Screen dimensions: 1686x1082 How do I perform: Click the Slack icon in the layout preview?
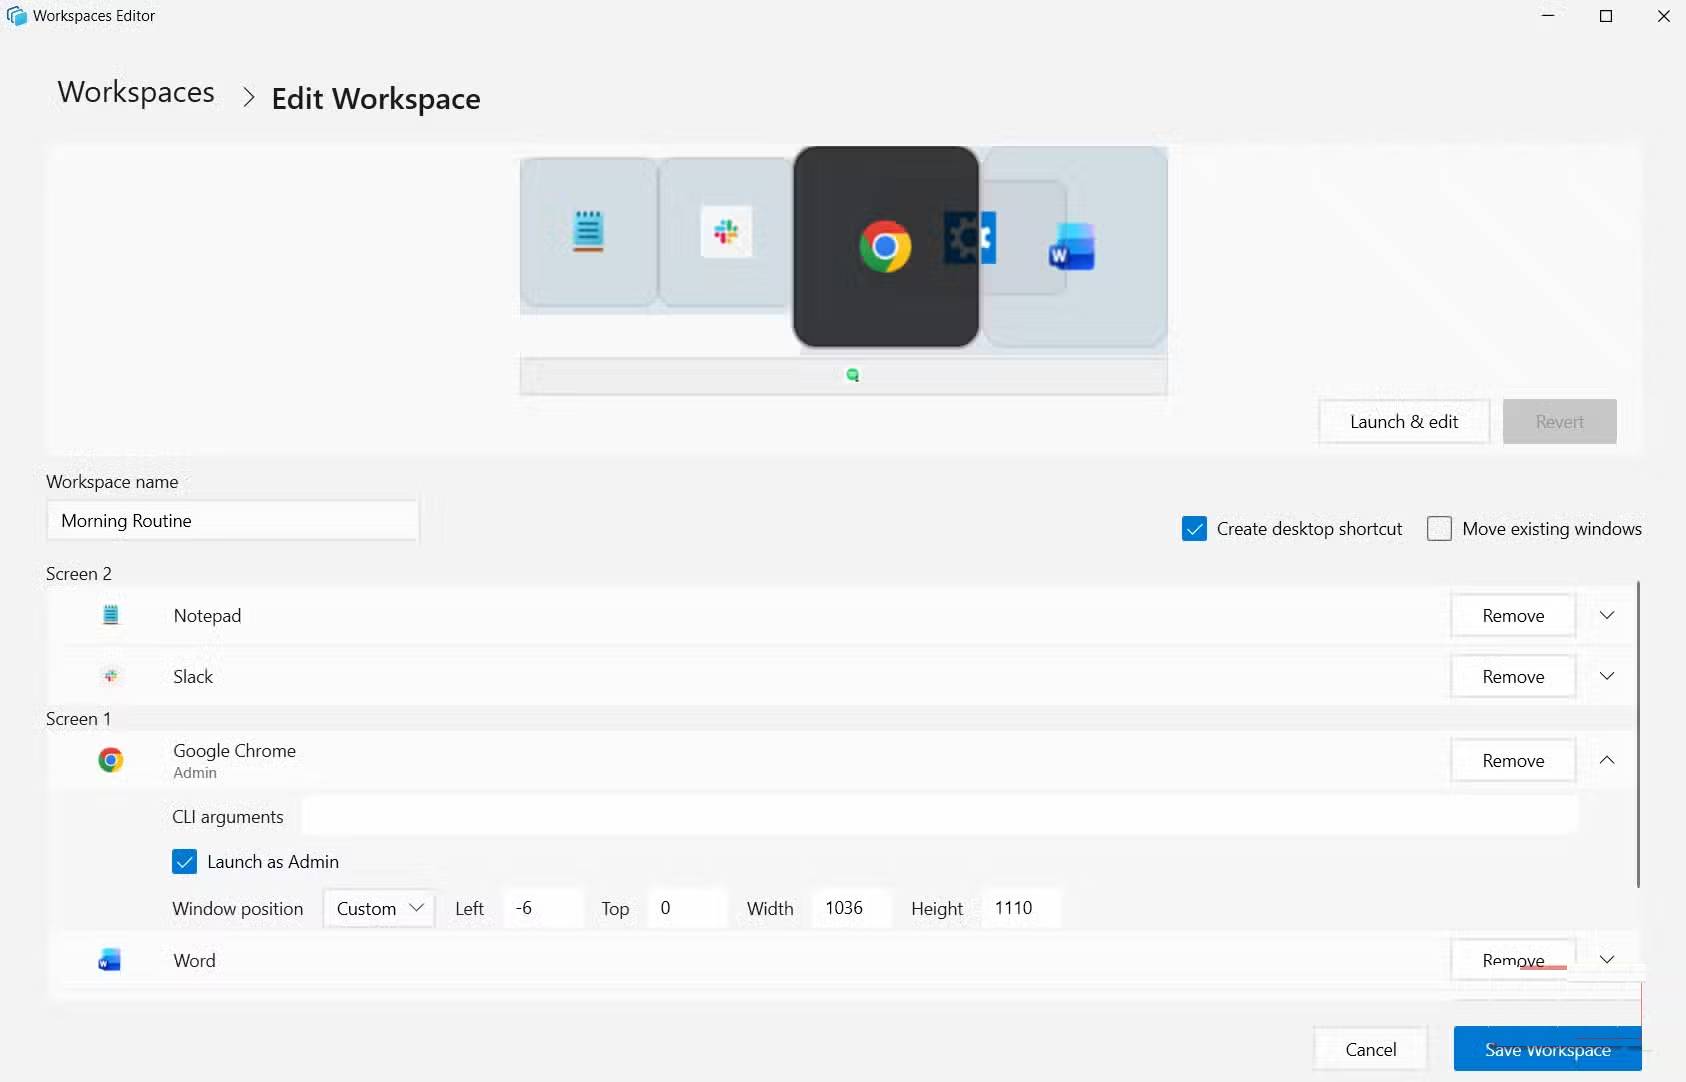click(x=726, y=232)
